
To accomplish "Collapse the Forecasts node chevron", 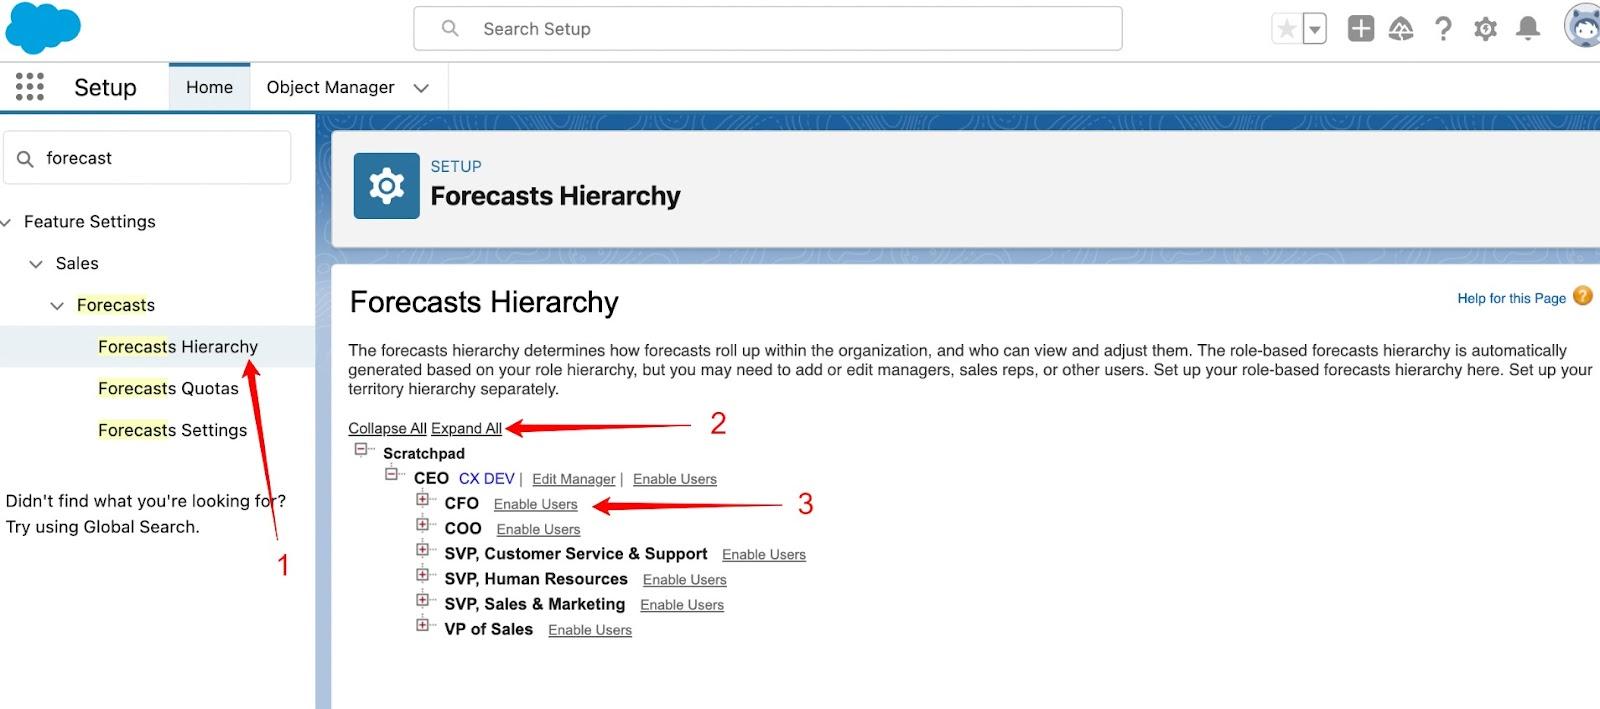I will coord(57,306).
